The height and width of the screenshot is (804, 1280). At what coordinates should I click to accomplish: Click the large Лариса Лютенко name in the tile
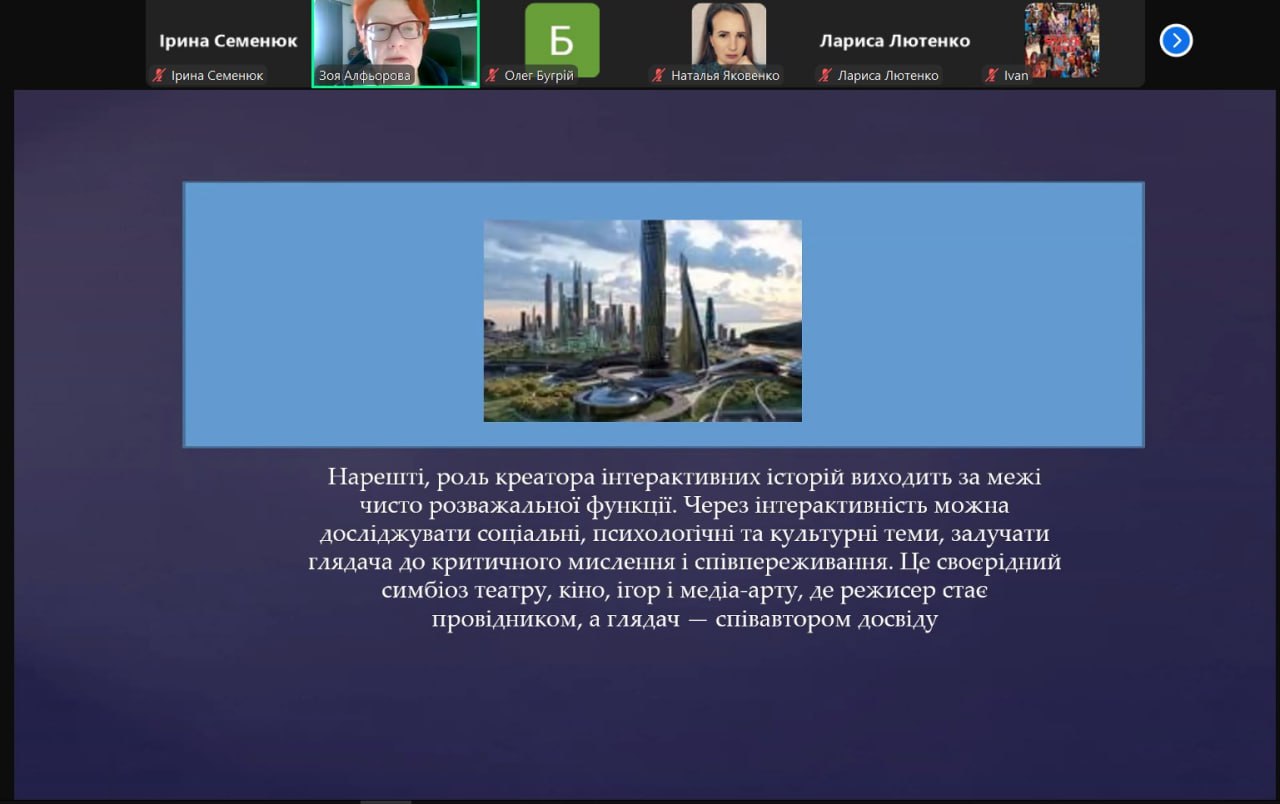(x=894, y=41)
